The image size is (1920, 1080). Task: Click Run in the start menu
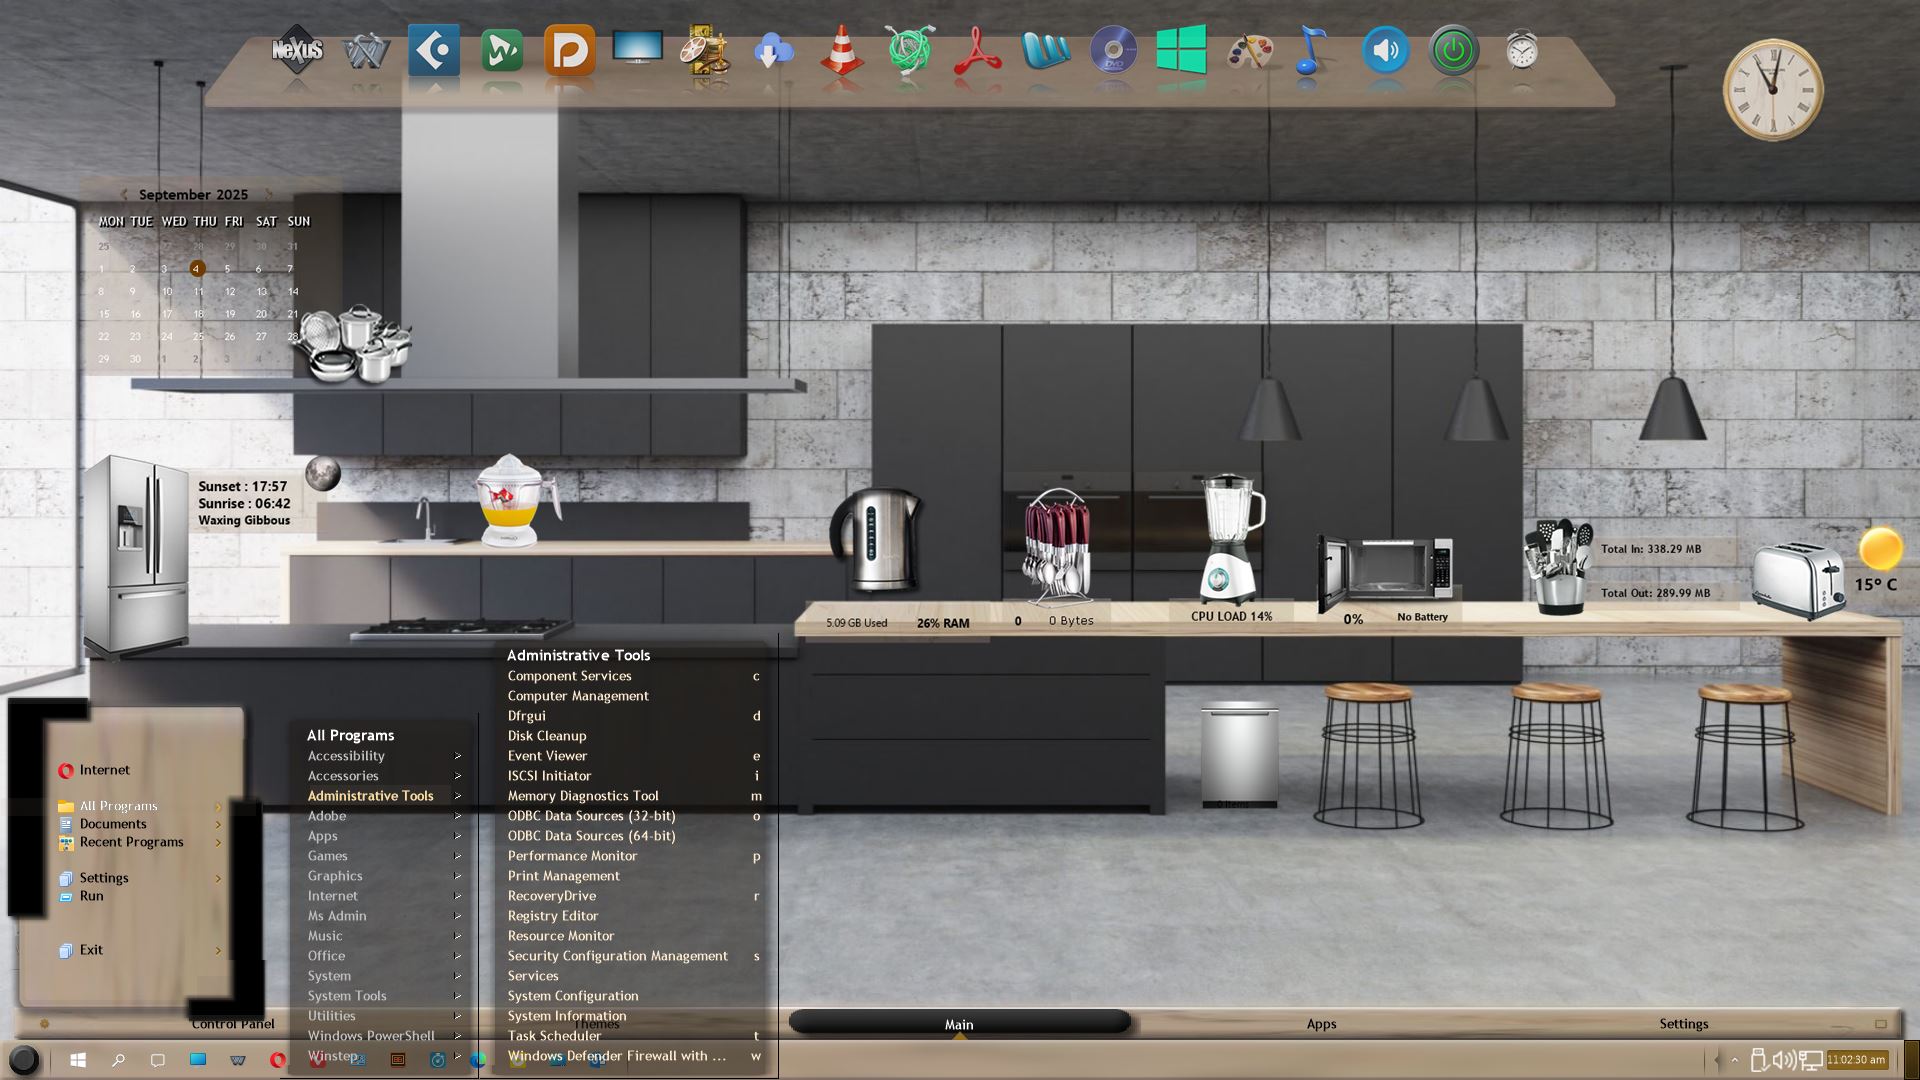[x=91, y=896]
